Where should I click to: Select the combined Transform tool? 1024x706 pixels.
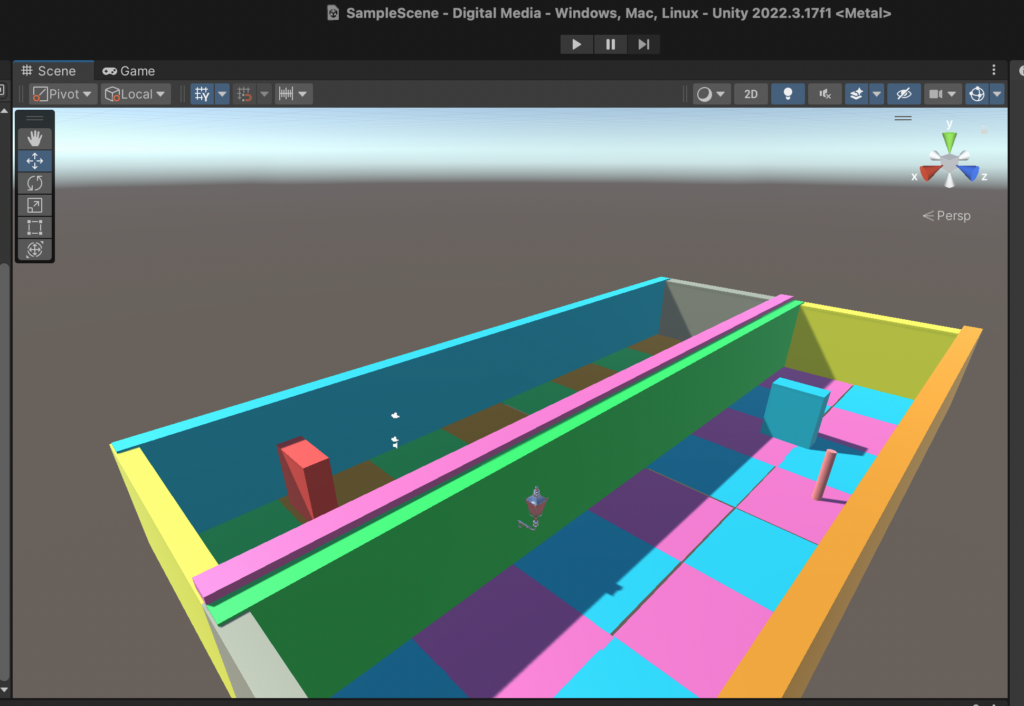pyautogui.click(x=35, y=249)
